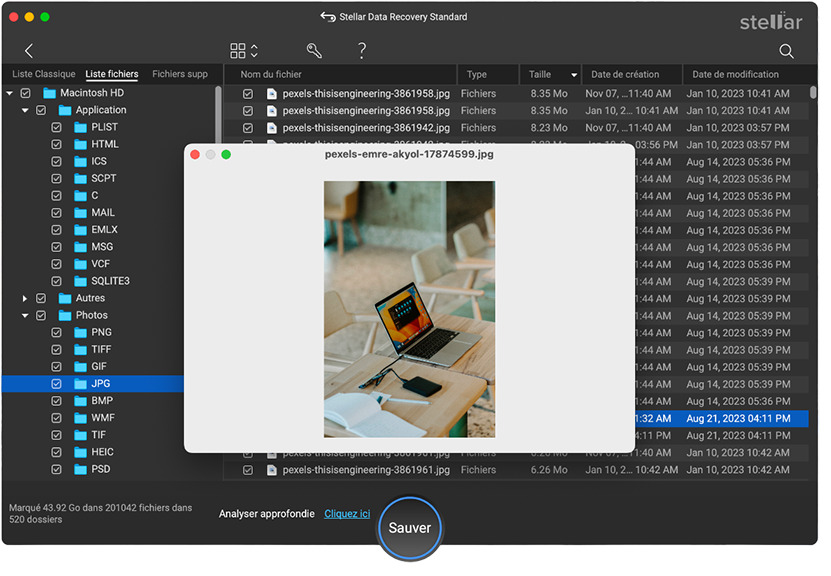Collapse the Macintosh HD tree node

click(x=10, y=95)
